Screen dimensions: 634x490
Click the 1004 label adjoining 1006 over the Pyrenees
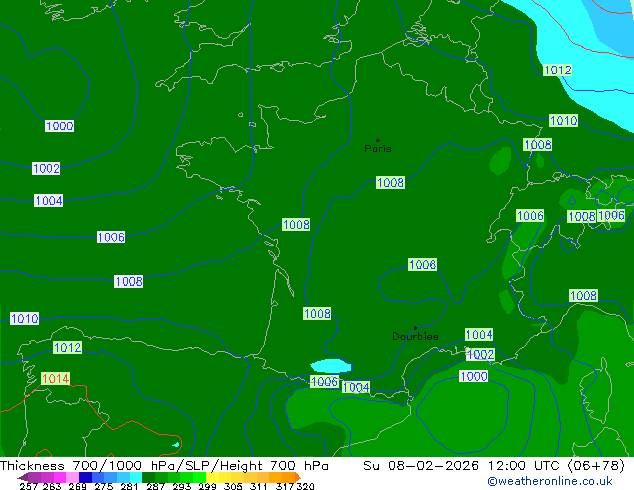(x=356, y=387)
